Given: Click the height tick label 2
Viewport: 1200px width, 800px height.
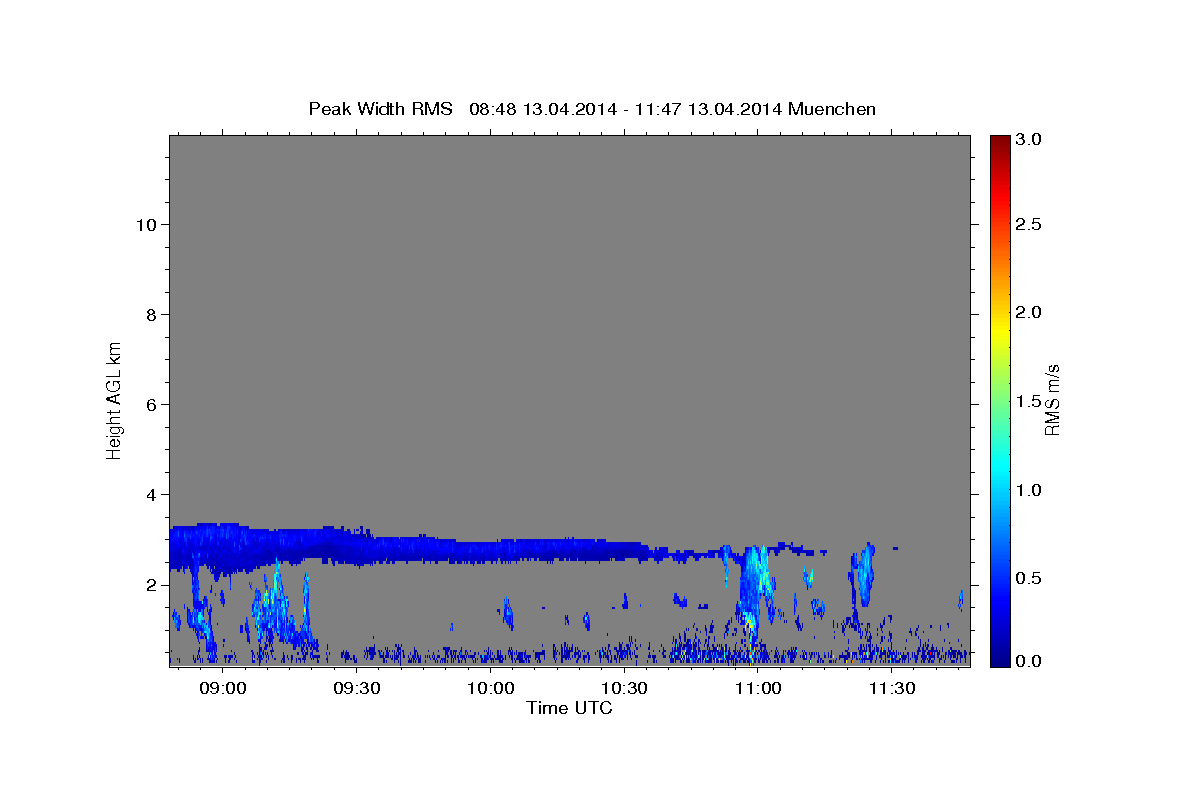Looking at the screenshot, I should [150, 584].
